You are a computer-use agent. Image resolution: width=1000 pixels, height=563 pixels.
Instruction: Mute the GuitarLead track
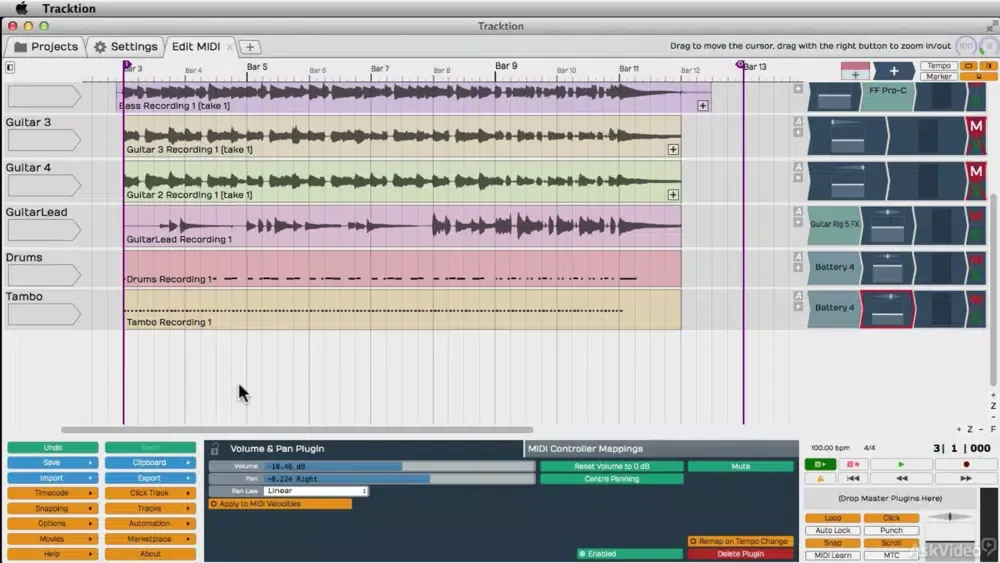pos(976,217)
